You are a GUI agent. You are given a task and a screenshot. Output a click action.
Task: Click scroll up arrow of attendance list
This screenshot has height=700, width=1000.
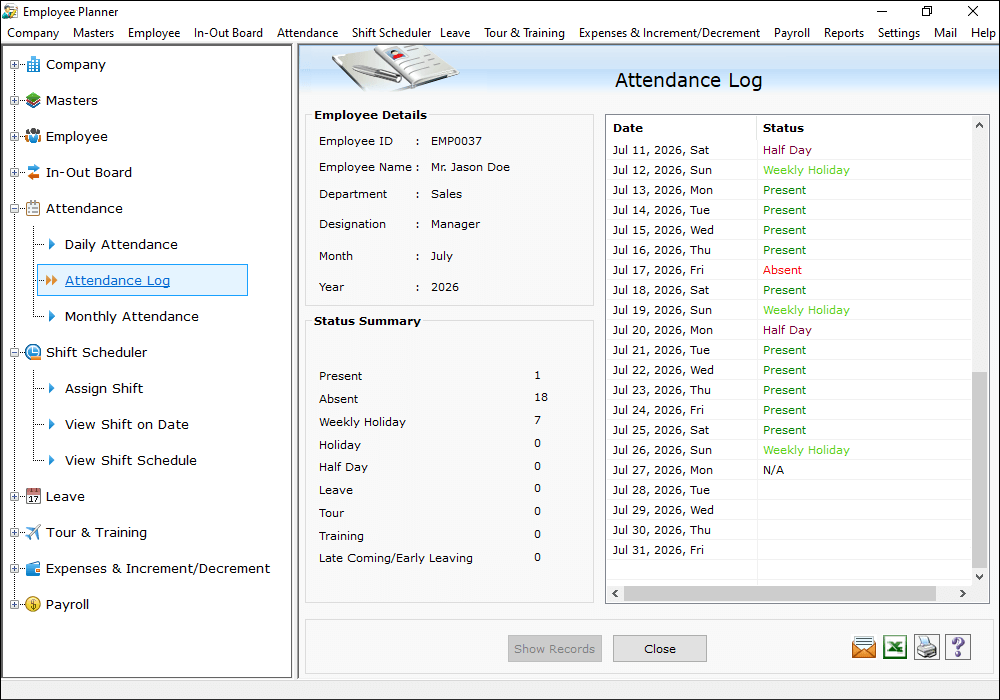[x=979, y=126]
